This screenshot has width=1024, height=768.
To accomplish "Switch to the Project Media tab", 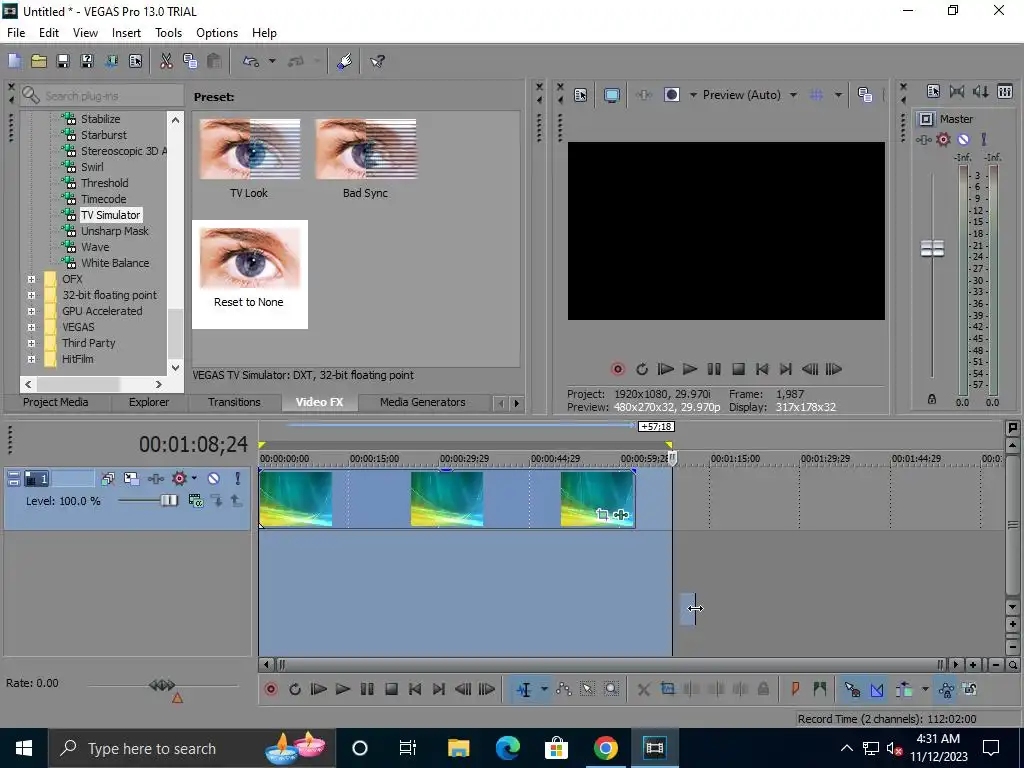I will click(56, 402).
